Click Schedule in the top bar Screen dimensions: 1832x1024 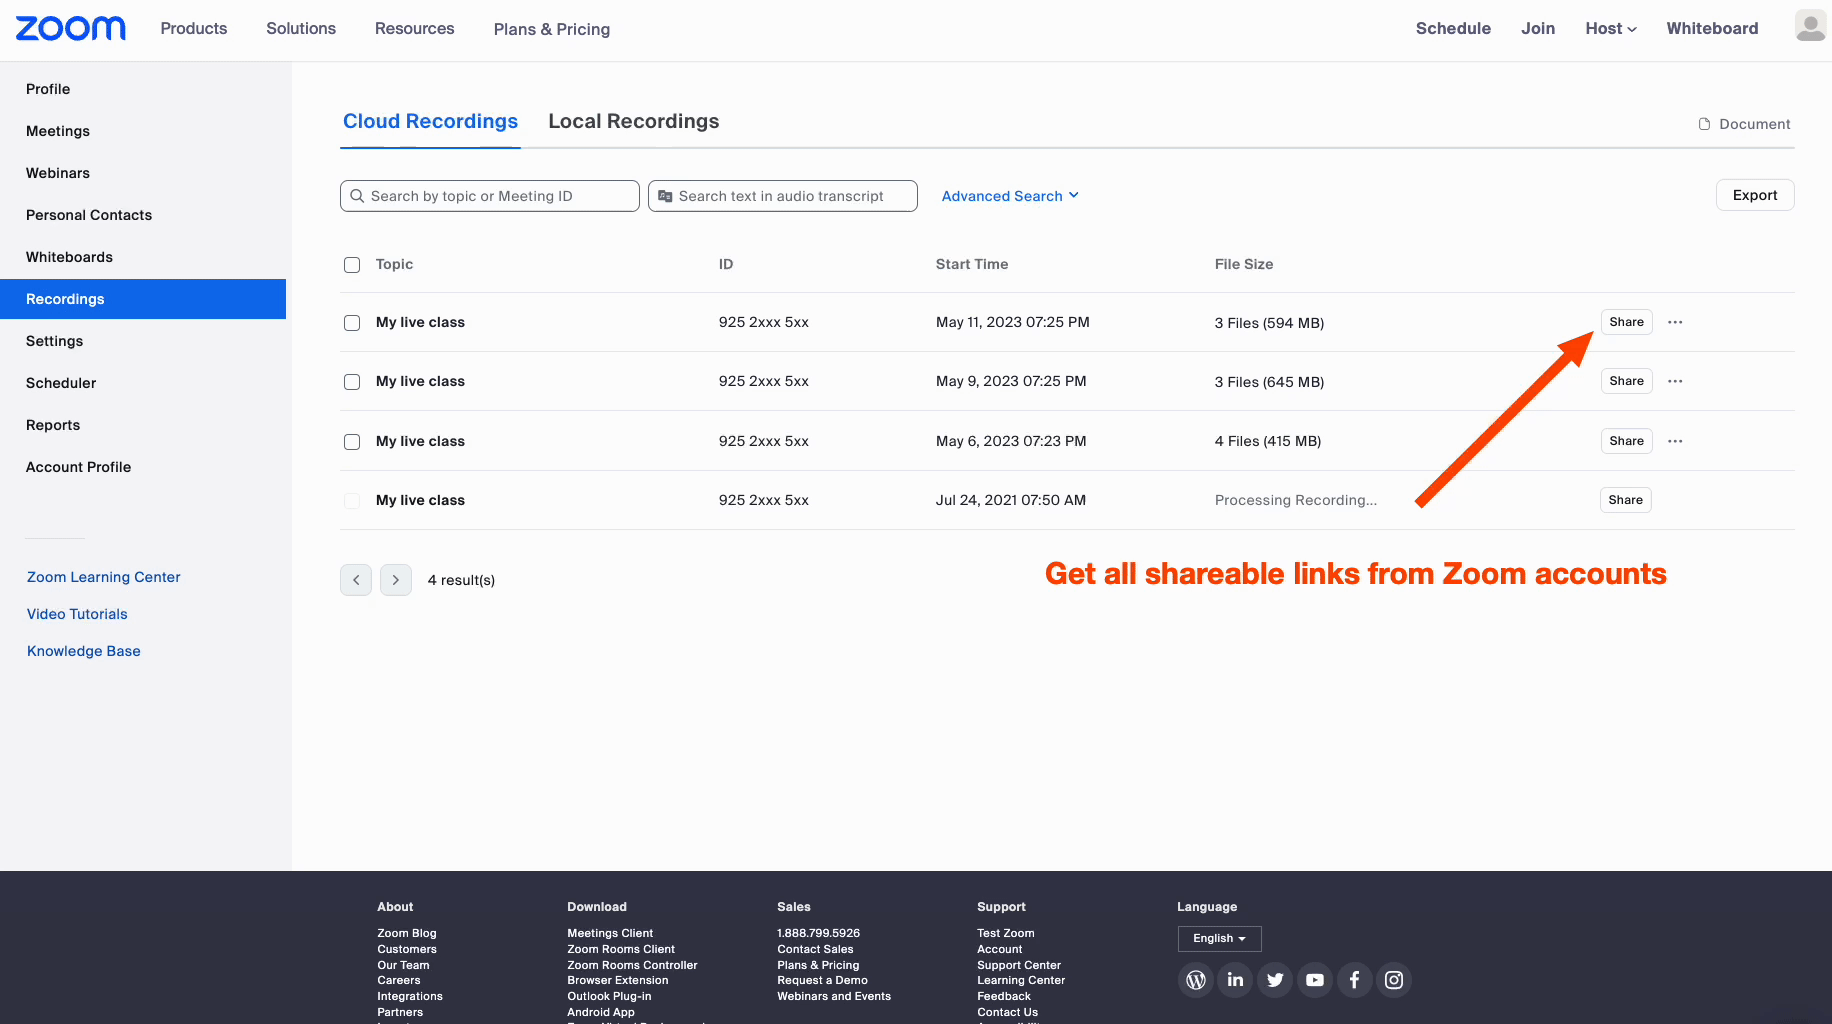tap(1453, 29)
